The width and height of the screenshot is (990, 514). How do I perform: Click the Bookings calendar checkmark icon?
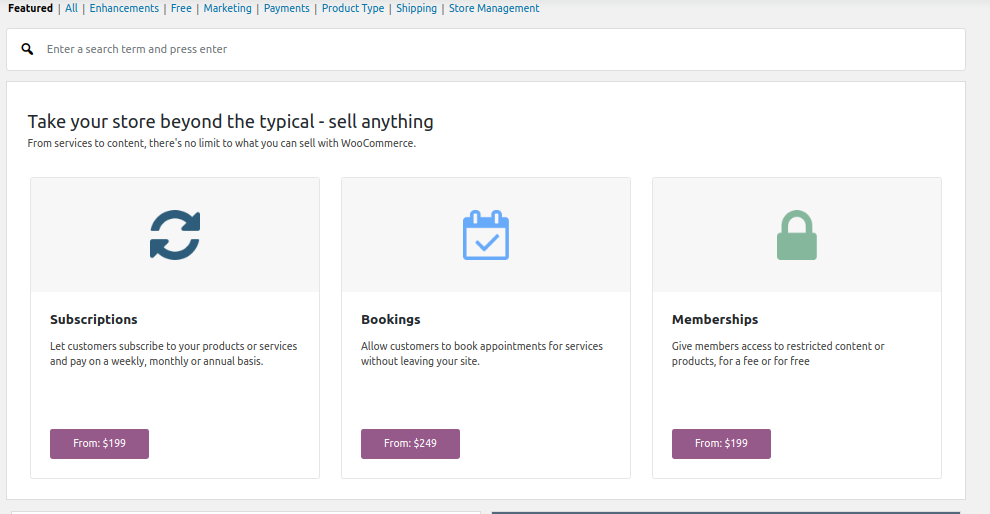pyautogui.click(x=486, y=235)
